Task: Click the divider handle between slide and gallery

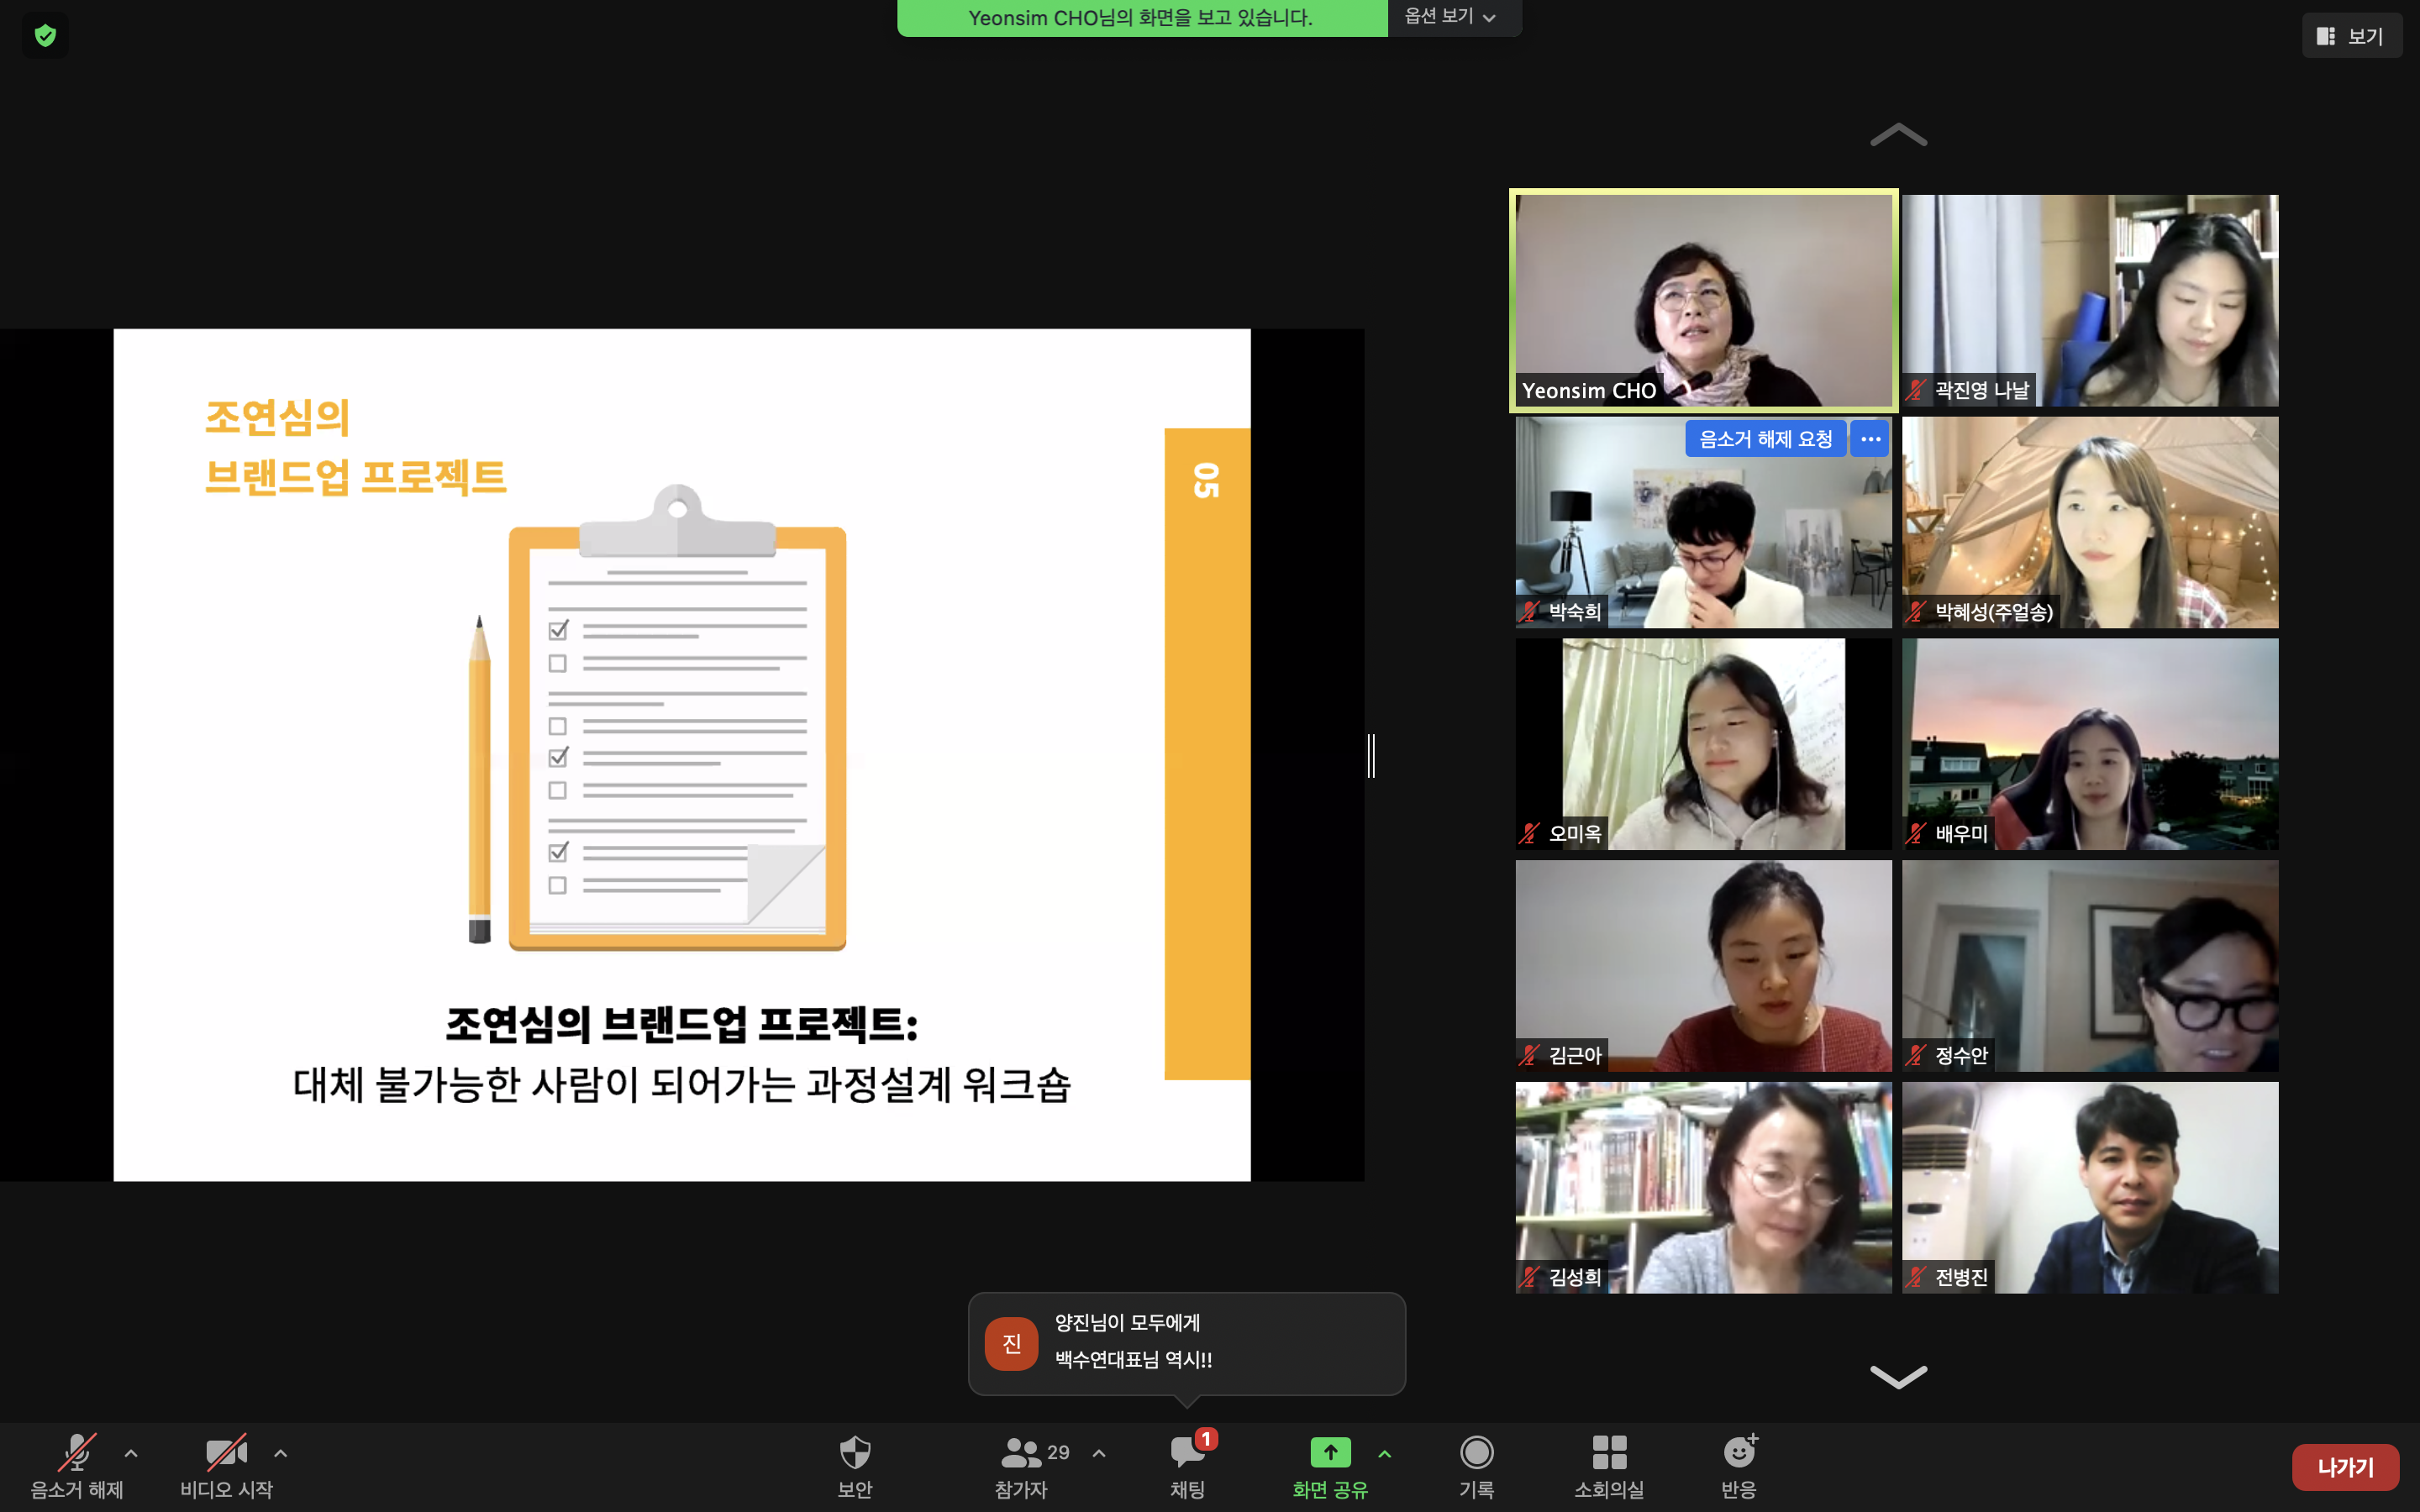Action: click(1371, 755)
